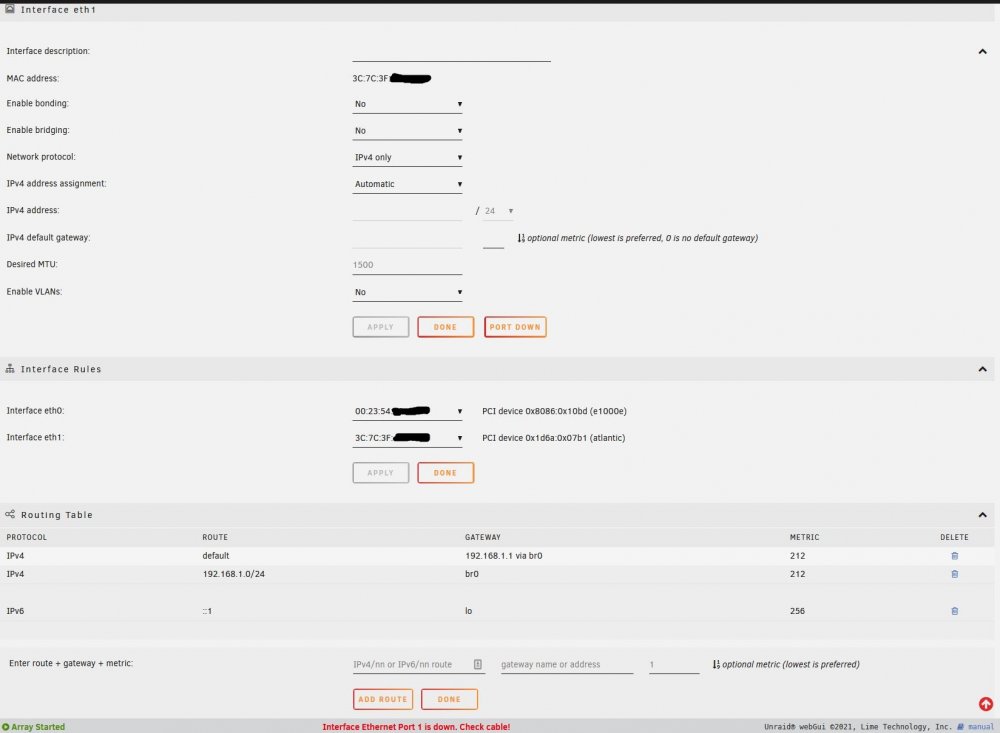Click 'PCI device 0x8086:0x10bd (e1000e)' text
Viewport: 1000px width, 733px height.
[554, 411]
